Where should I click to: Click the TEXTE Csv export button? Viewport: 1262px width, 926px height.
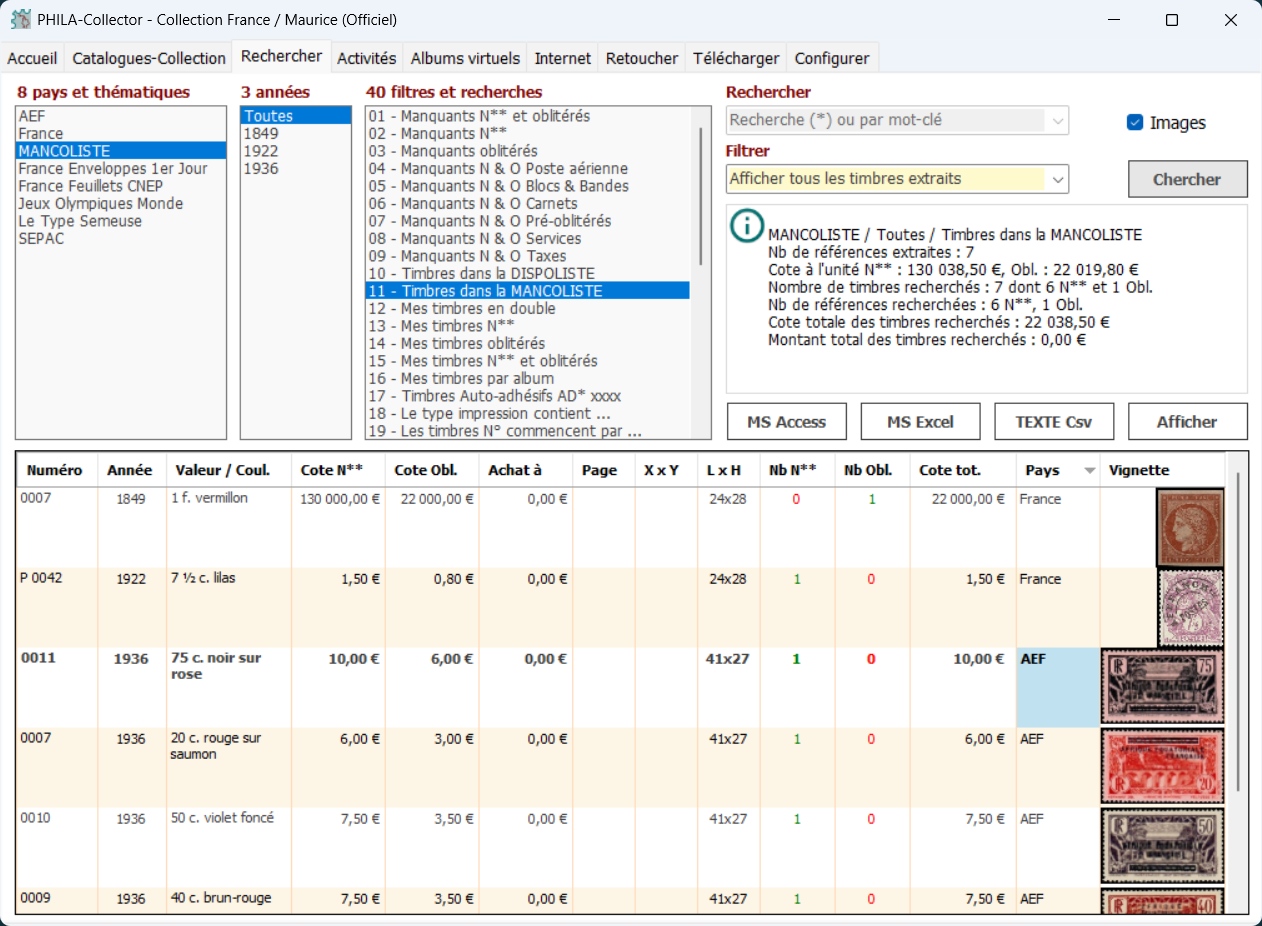pyautogui.click(x=1054, y=422)
